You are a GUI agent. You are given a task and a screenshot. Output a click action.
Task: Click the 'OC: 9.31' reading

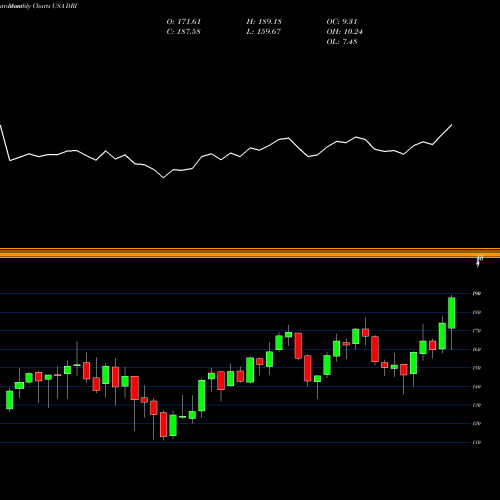(342, 22)
